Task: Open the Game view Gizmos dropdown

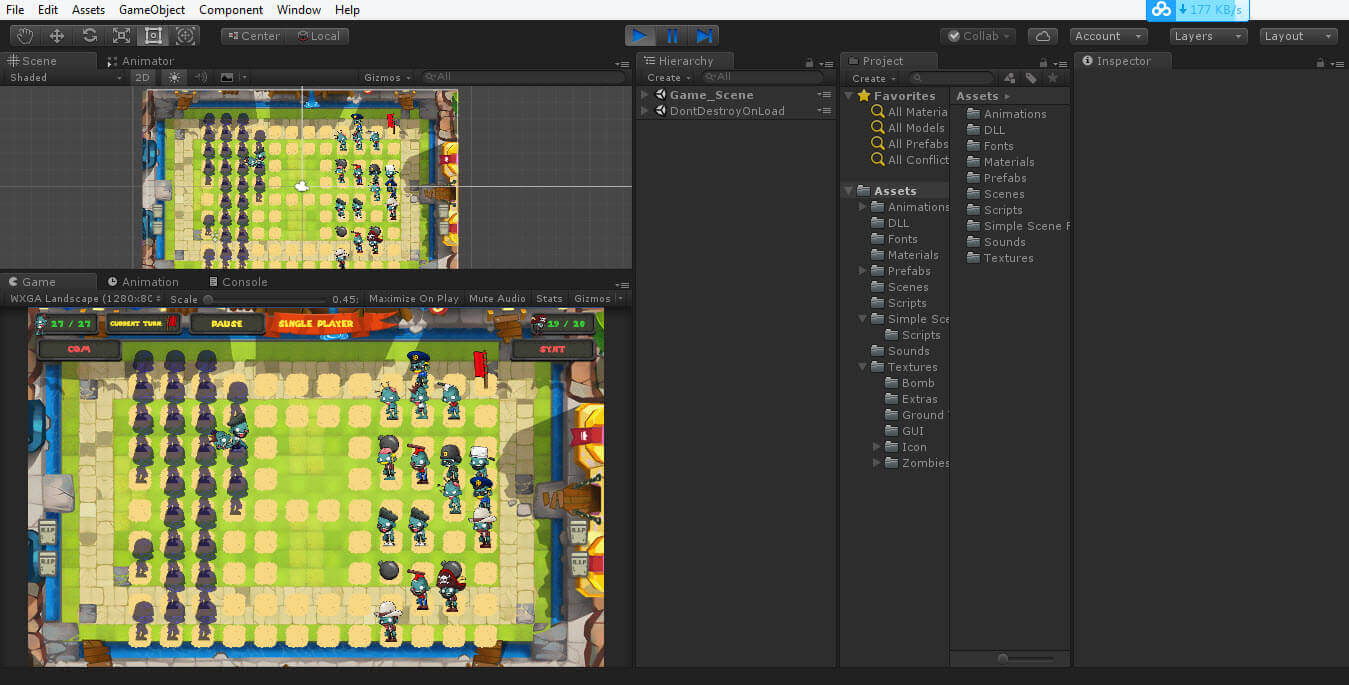Action: tap(598, 298)
